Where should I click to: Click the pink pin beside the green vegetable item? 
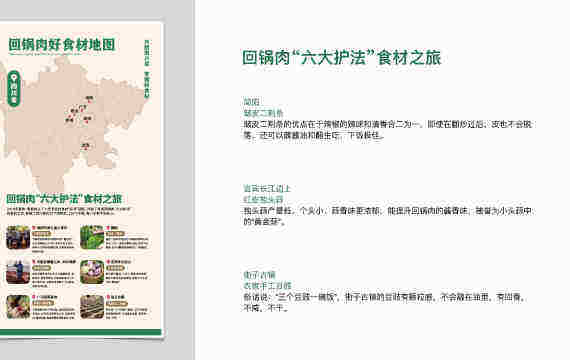[x=108, y=228]
